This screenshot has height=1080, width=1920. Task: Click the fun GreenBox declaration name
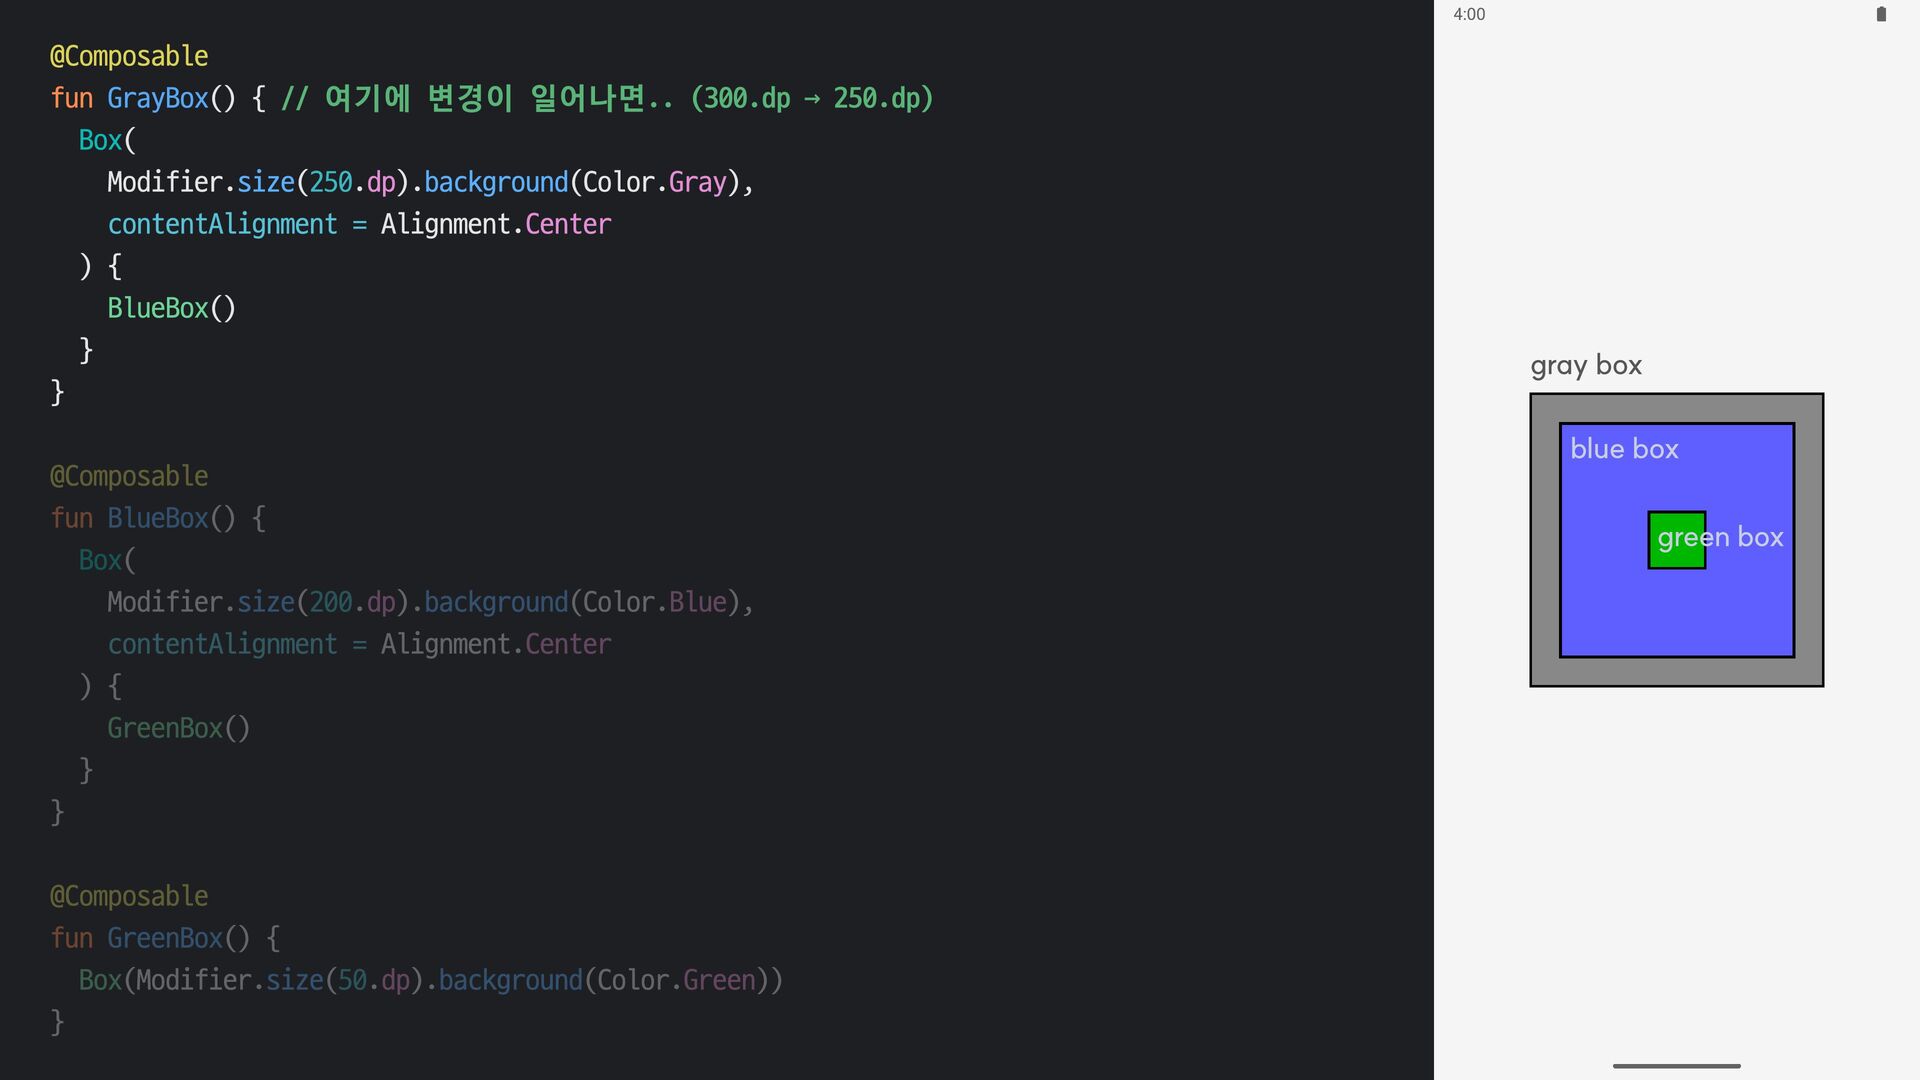[164, 938]
